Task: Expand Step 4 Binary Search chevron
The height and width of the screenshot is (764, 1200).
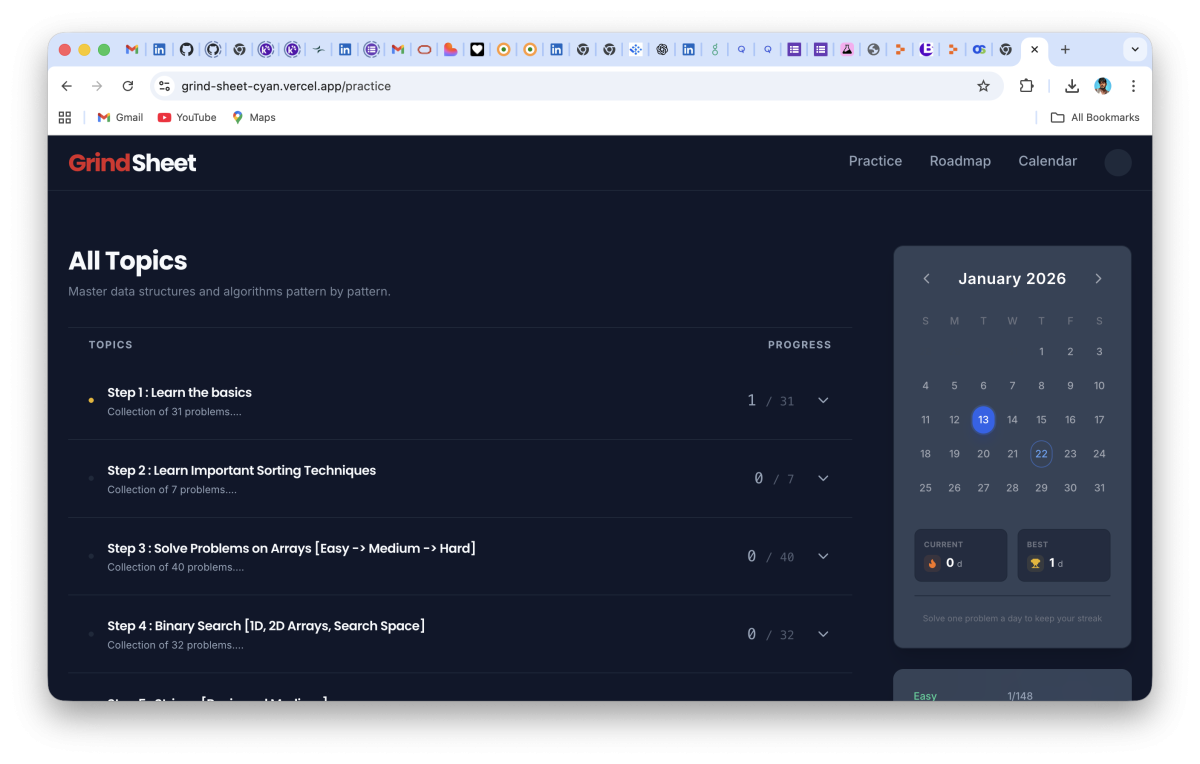Action: click(823, 634)
